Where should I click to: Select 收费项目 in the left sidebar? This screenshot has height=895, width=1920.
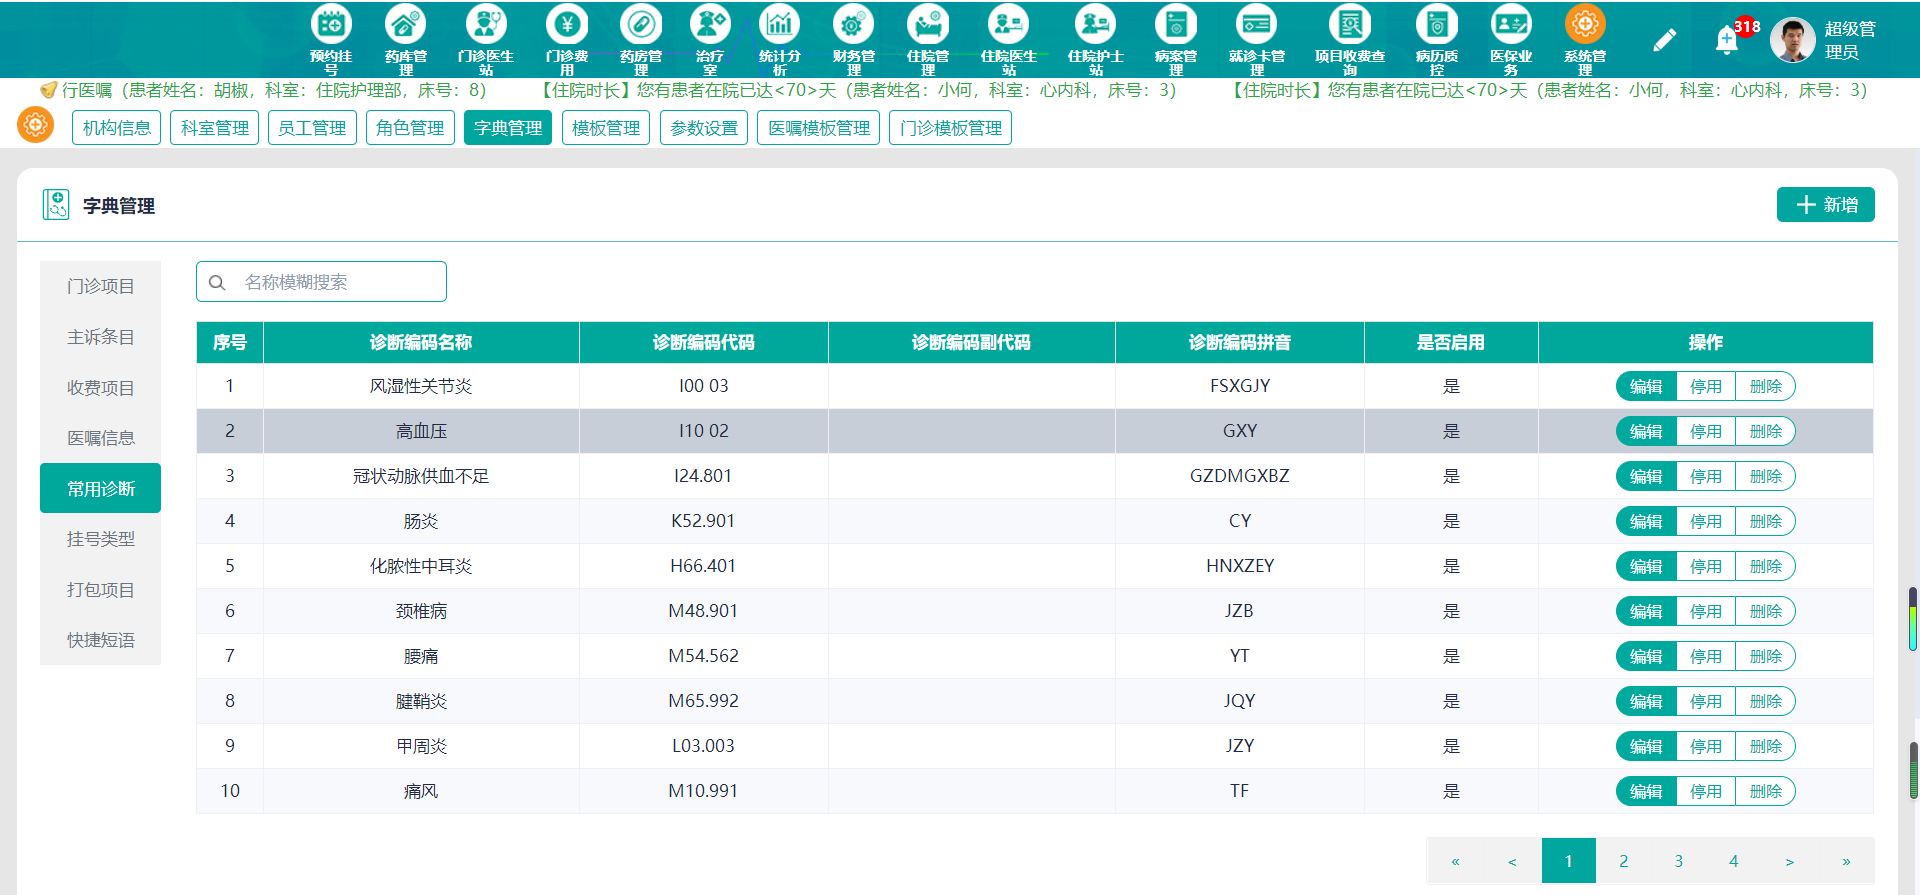pos(100,388)
